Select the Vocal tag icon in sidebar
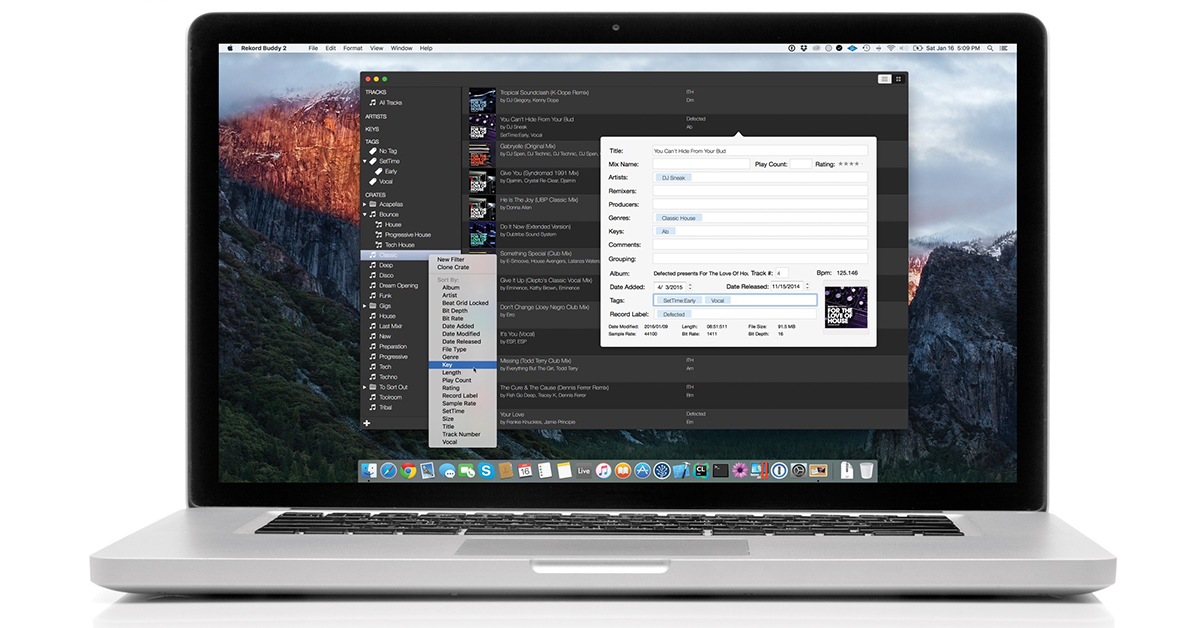Image resolution: width=1200 pixels, height=628 pixels. [x=373, y=182]
